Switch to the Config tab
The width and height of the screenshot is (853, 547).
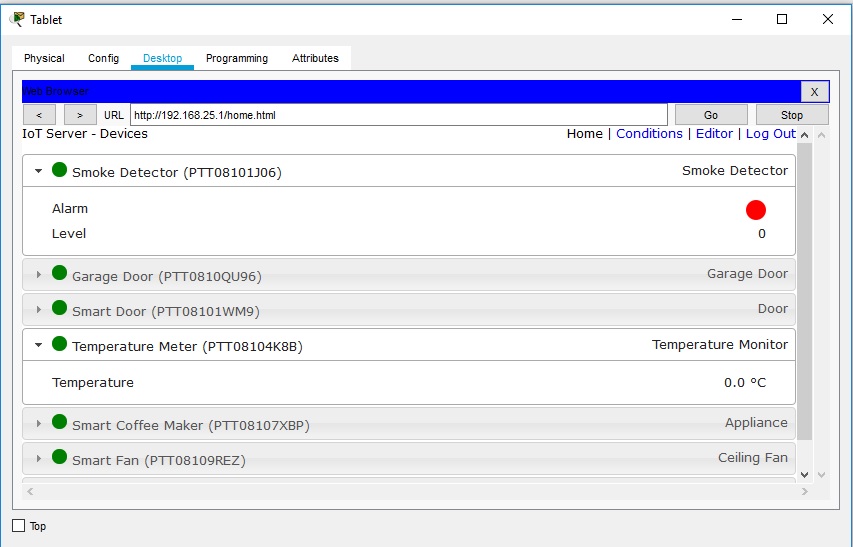(x=103, y=58)
